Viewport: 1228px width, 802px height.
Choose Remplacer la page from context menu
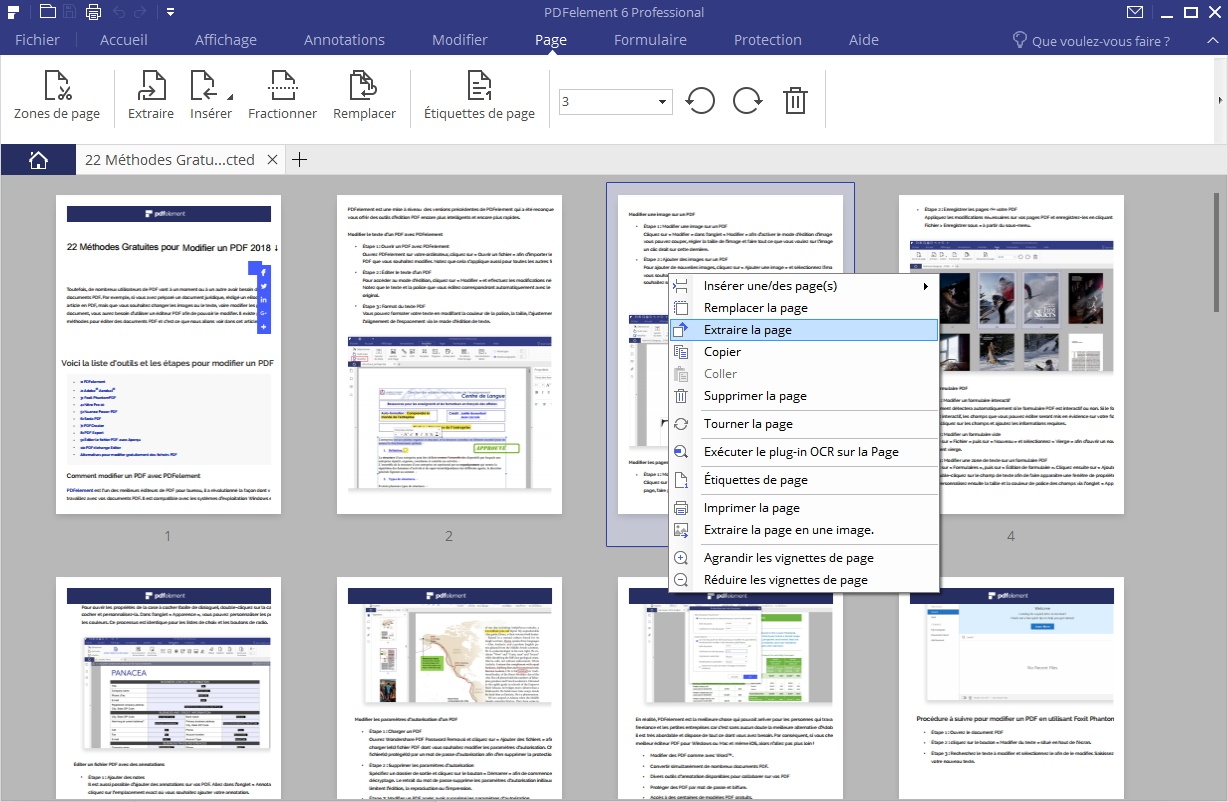(x=804, y=308)
